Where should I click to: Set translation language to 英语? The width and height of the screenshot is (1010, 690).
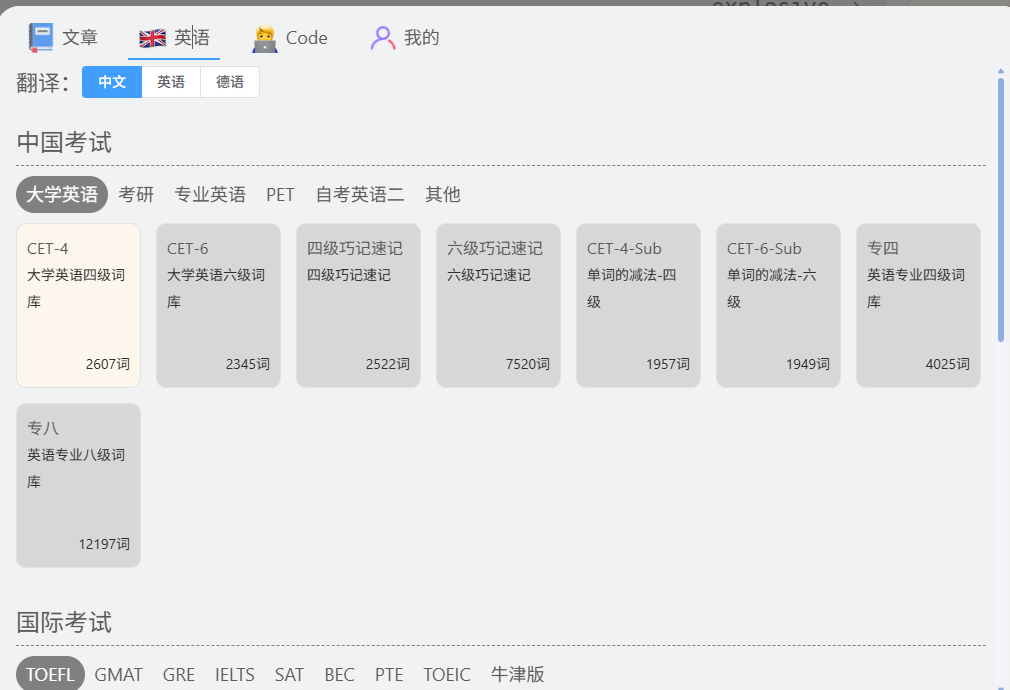(171, 82)
